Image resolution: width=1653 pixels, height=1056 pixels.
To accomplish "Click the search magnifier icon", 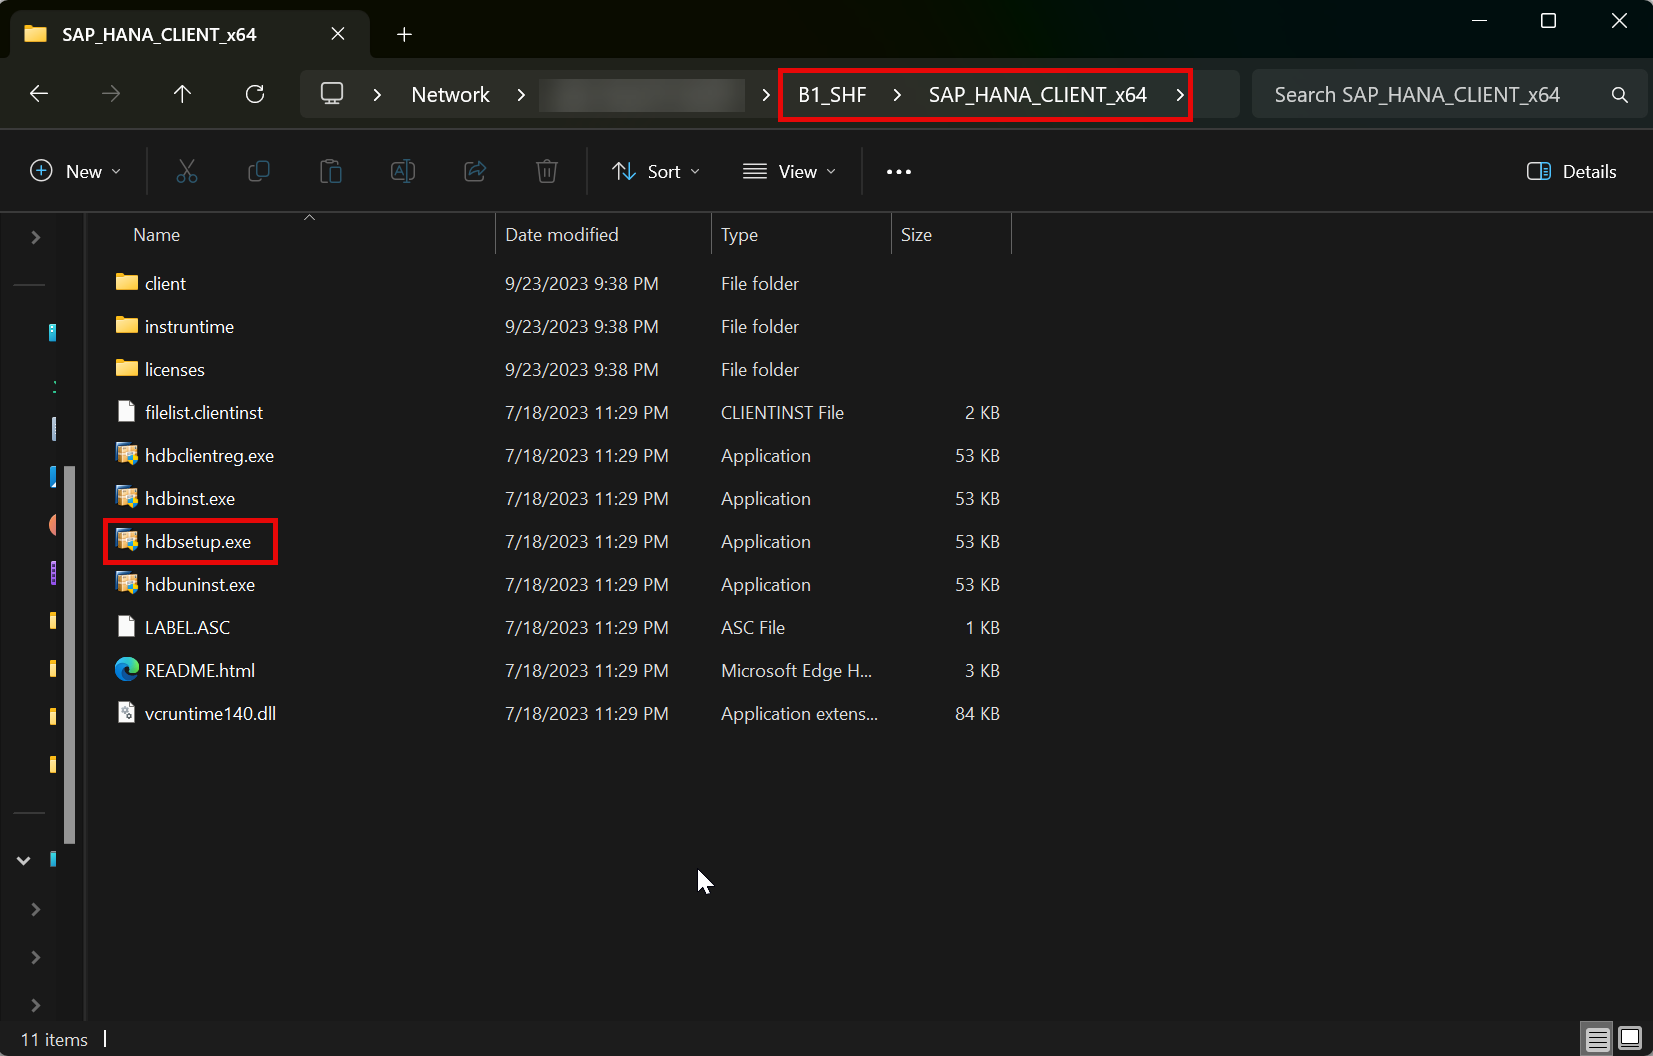I will coord(1620,95).
